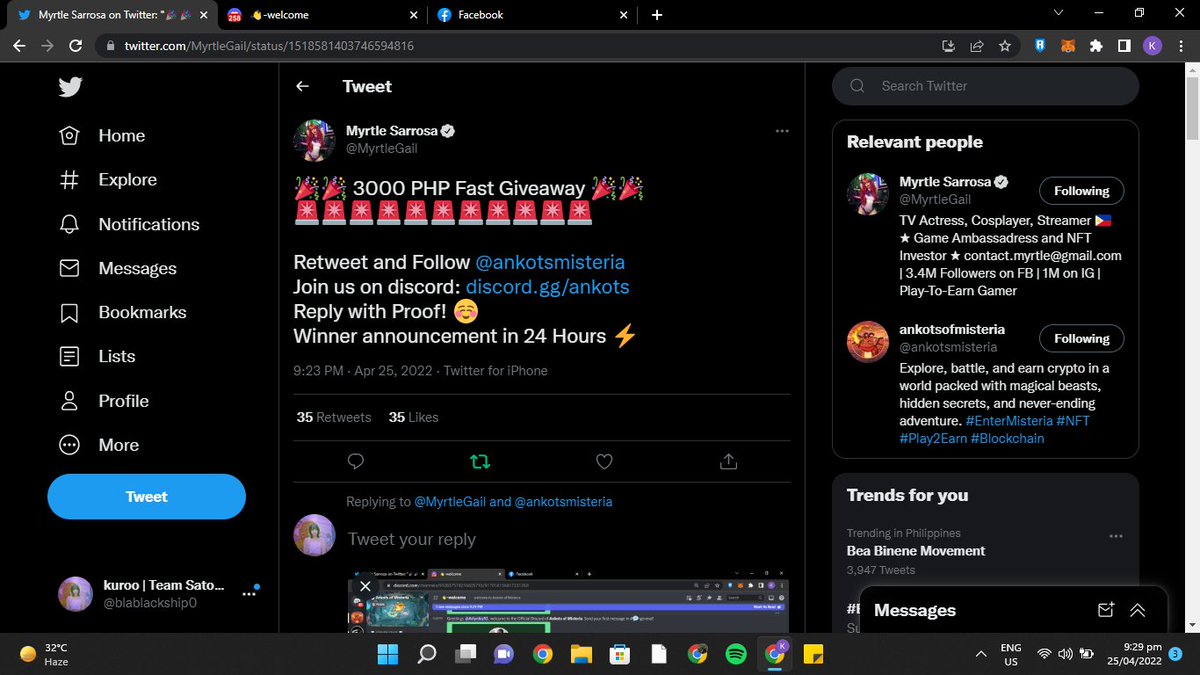Open Myrtle Sarrosa's tweet avatar
Viewport: 1200px width, 675px height.
point(314,139)
